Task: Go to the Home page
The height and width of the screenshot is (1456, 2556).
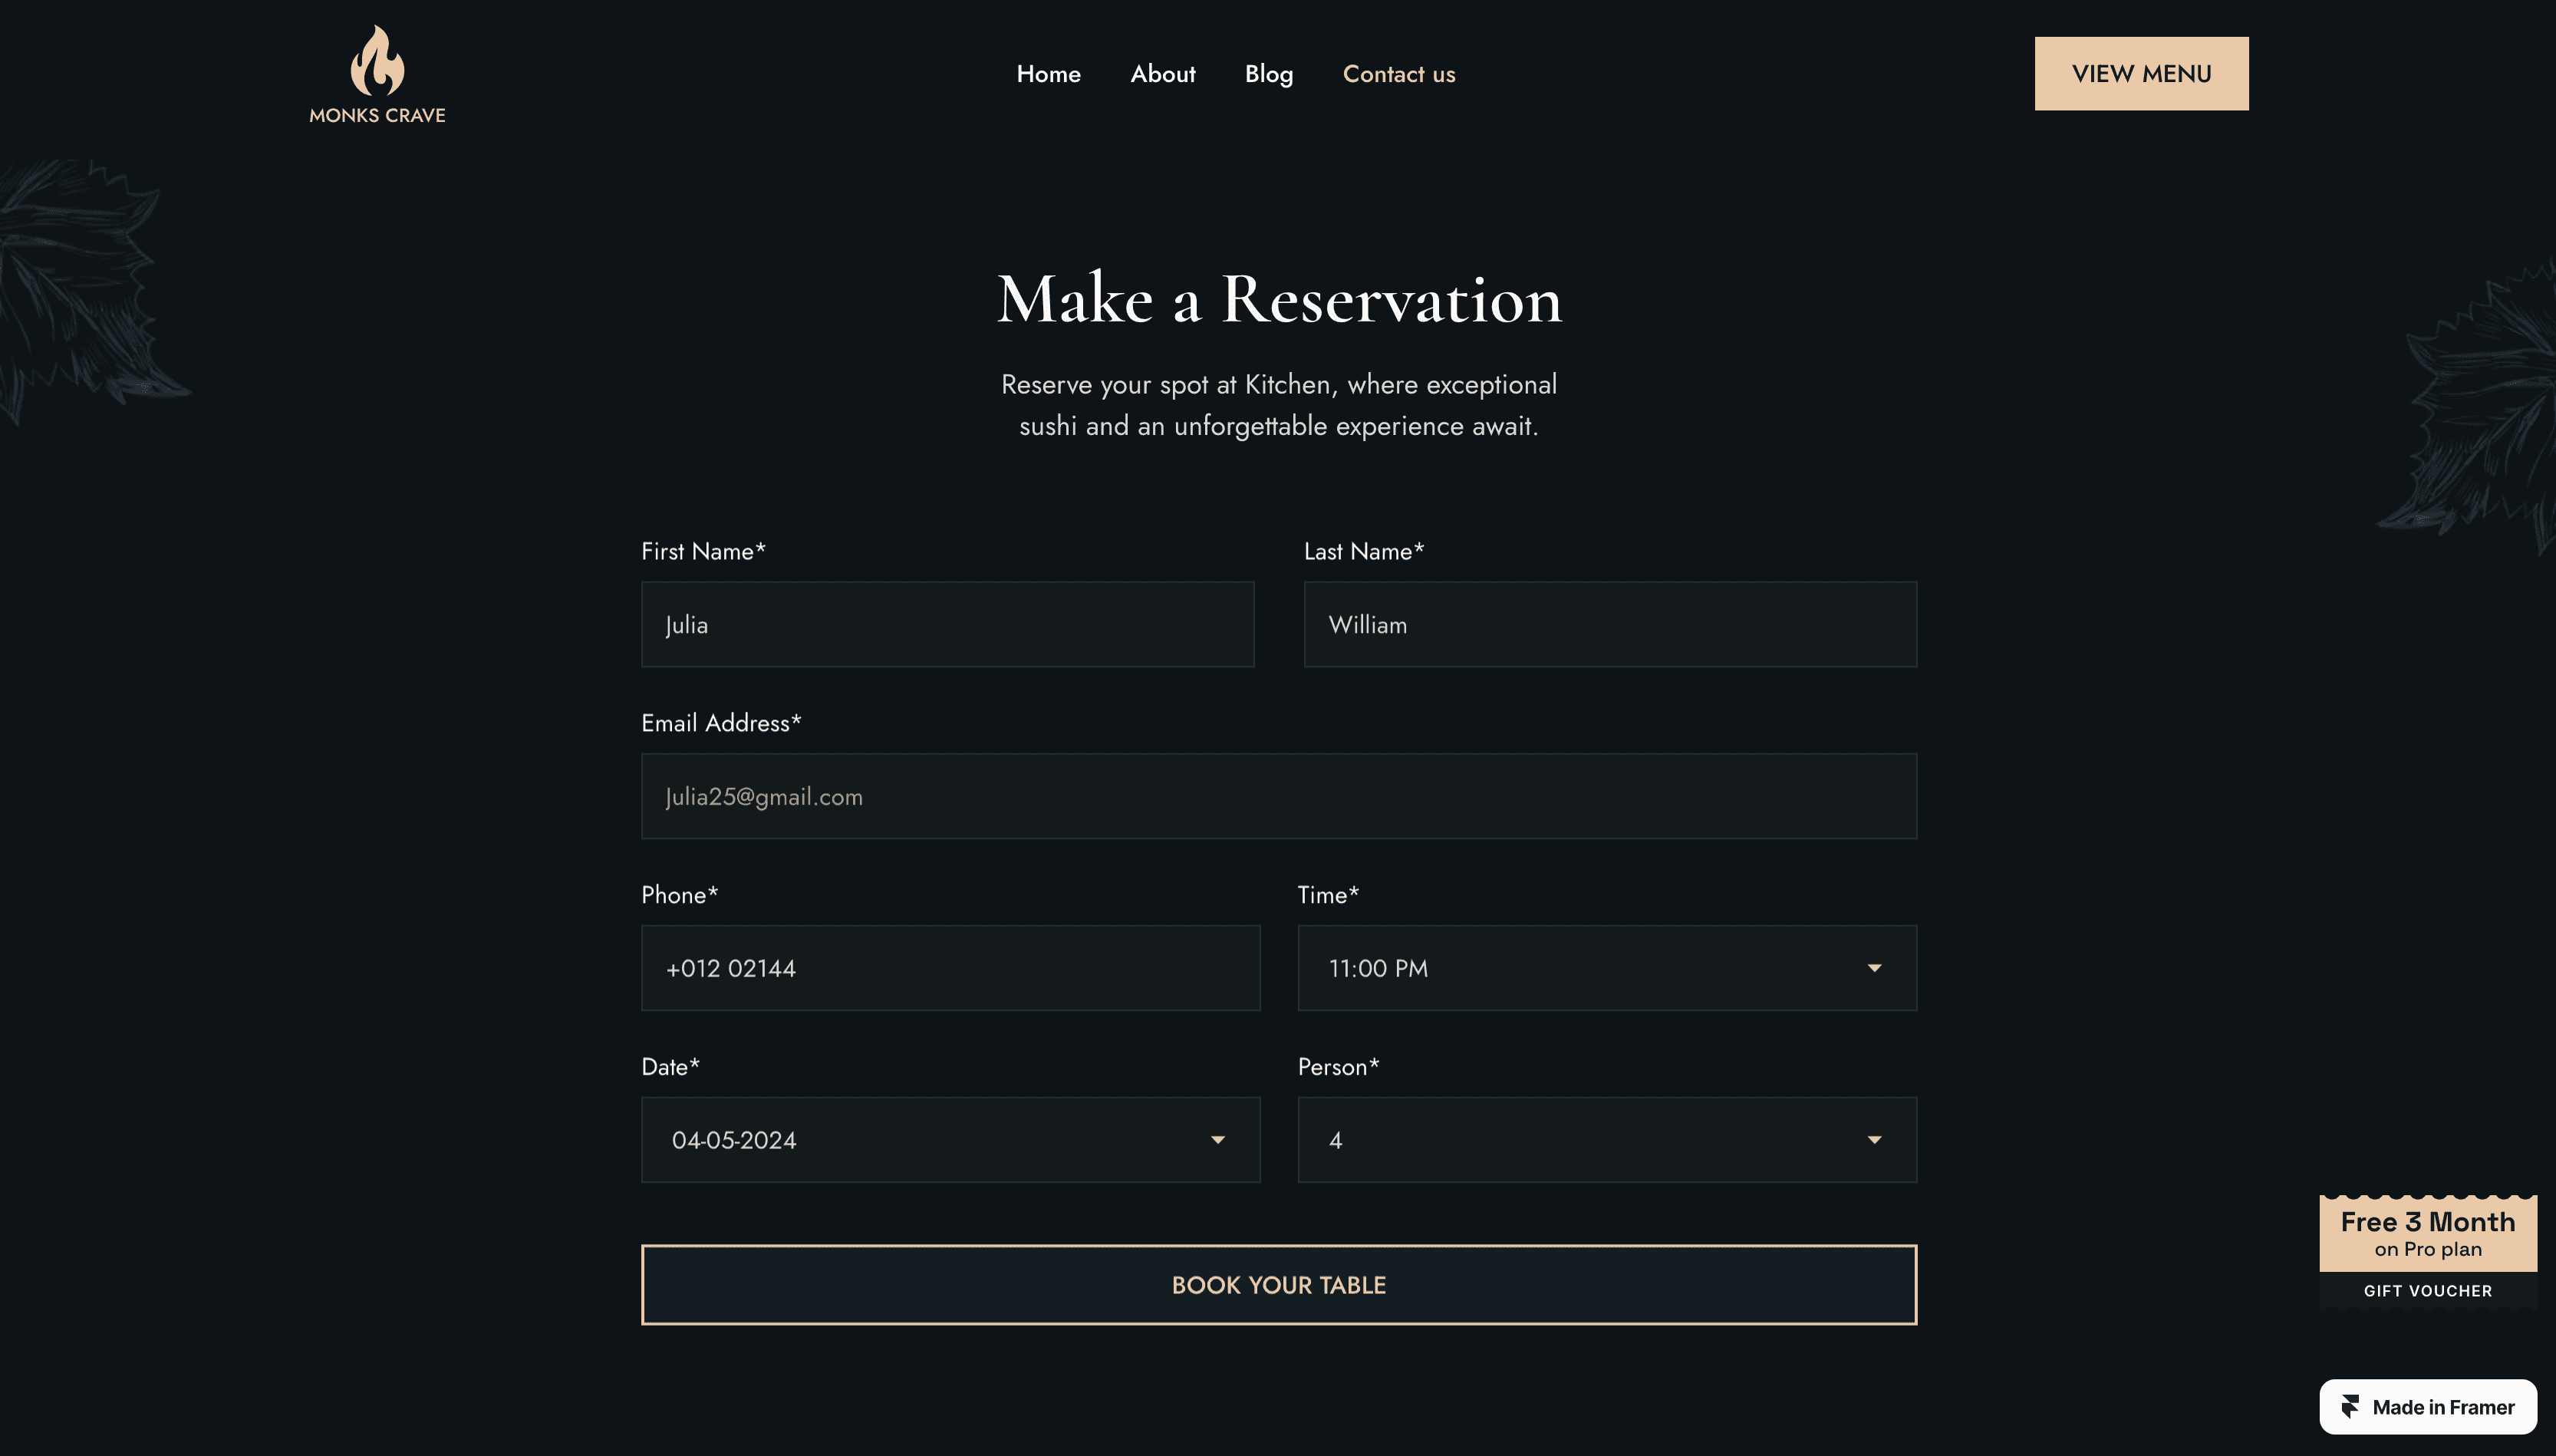Action: point(1048,74)
